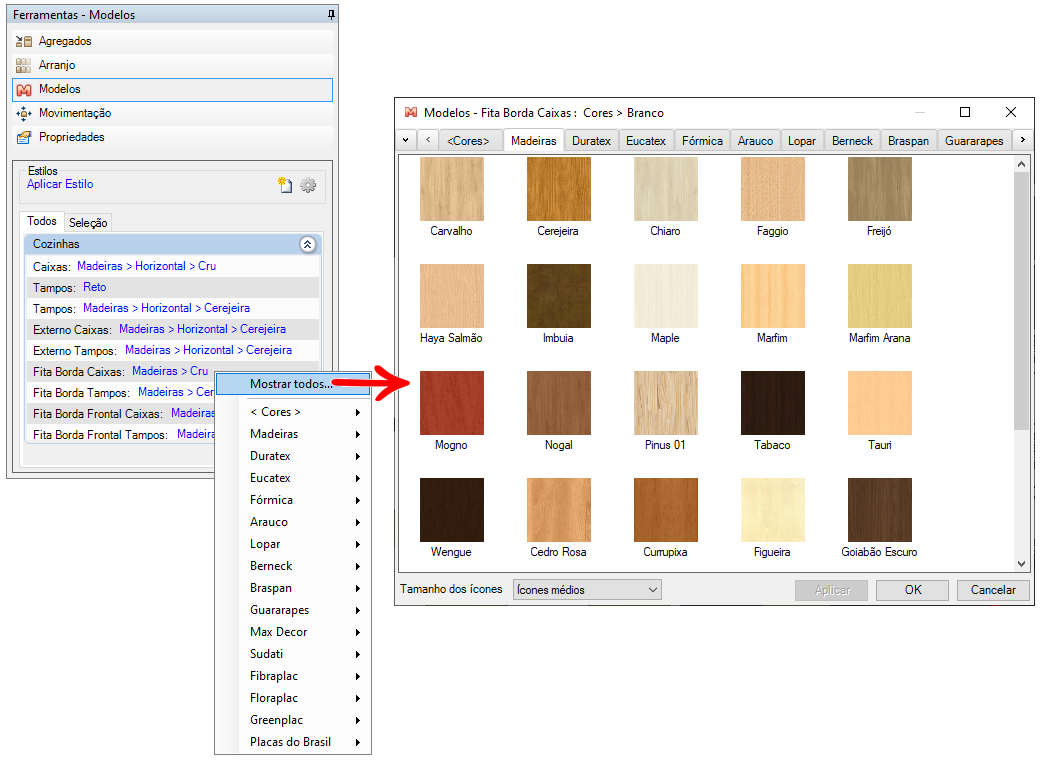Click Aplicar Estilo link
This screenshot has height=763, width=1042.
[x=60, y=185]
